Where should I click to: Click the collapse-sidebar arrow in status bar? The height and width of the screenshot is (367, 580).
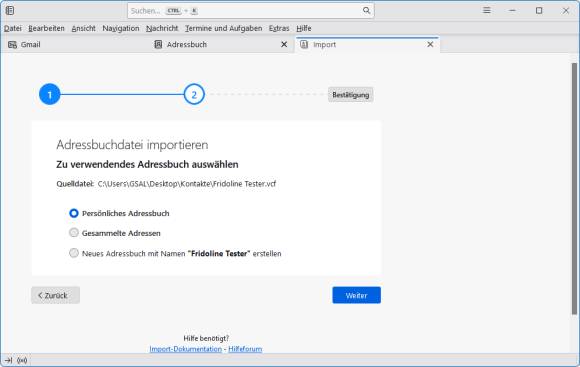(9, 360)
